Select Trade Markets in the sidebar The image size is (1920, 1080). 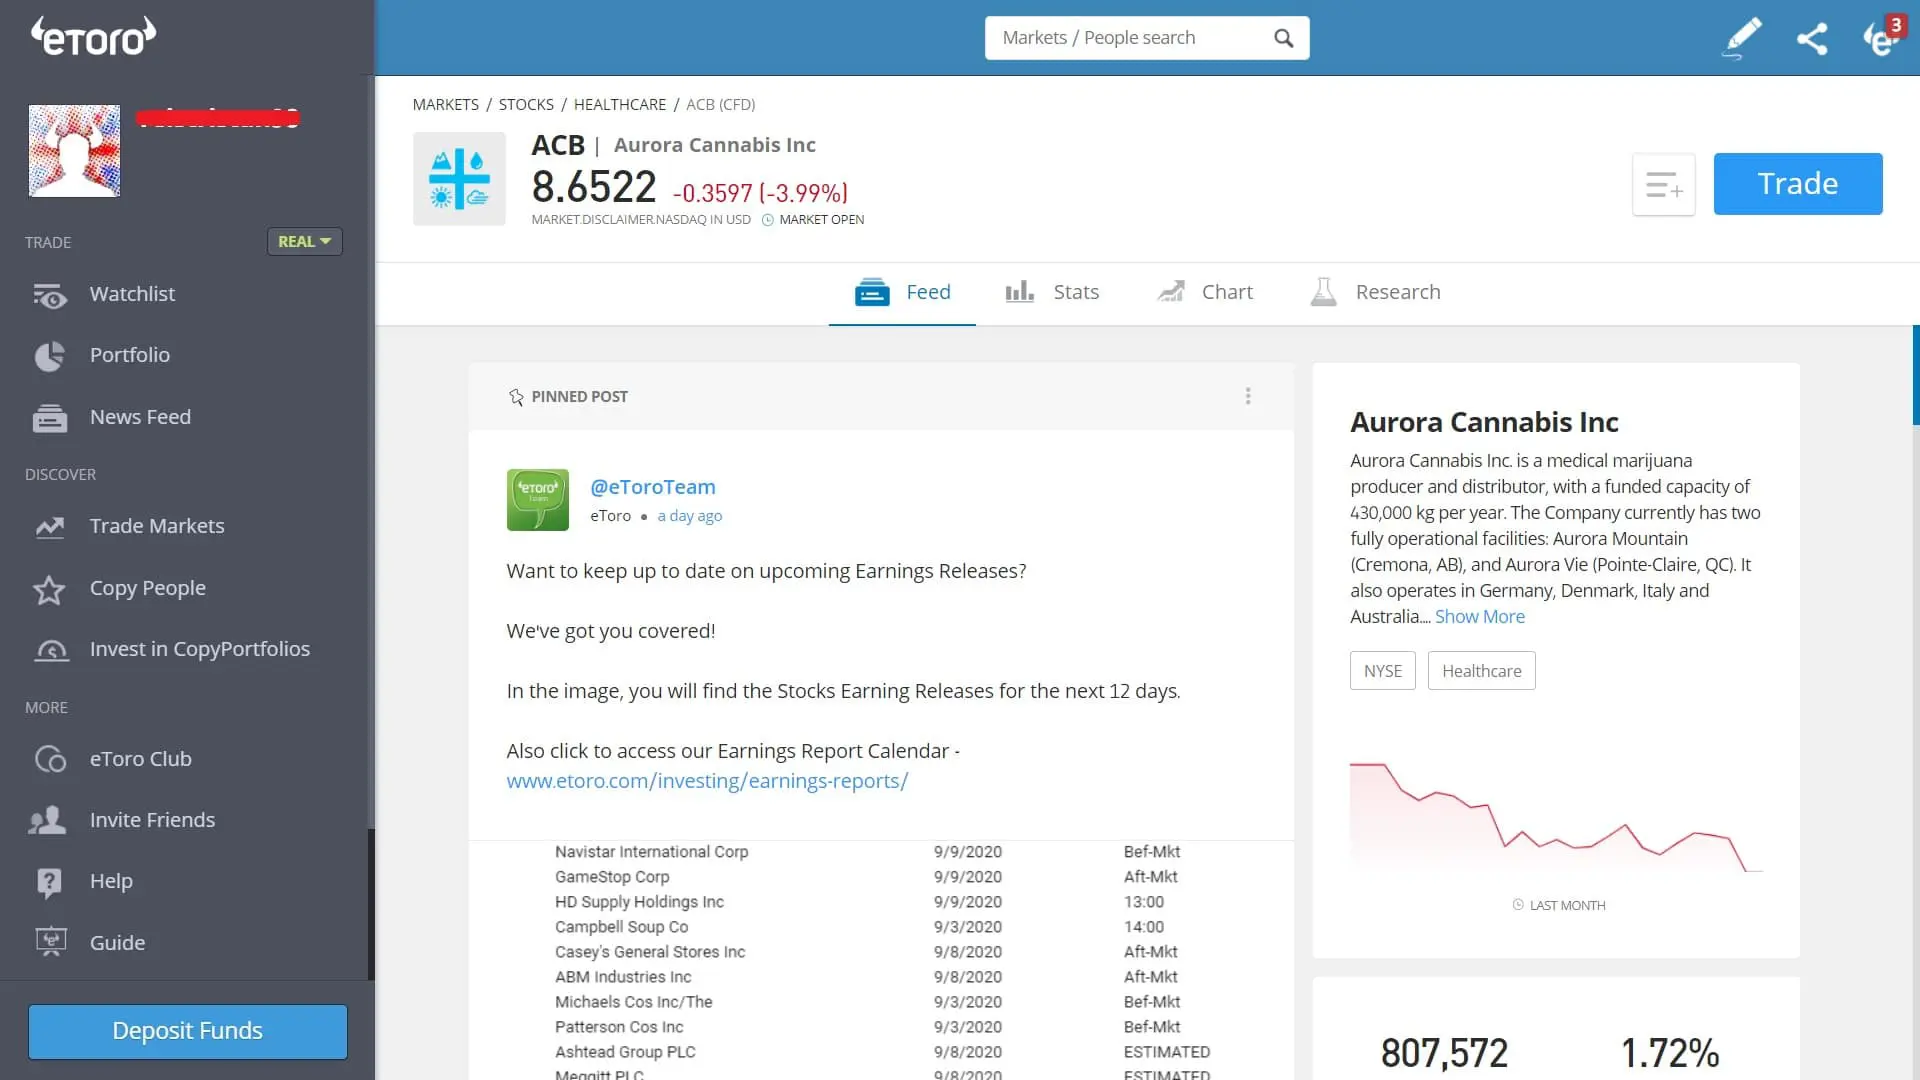tap(157, 526)
